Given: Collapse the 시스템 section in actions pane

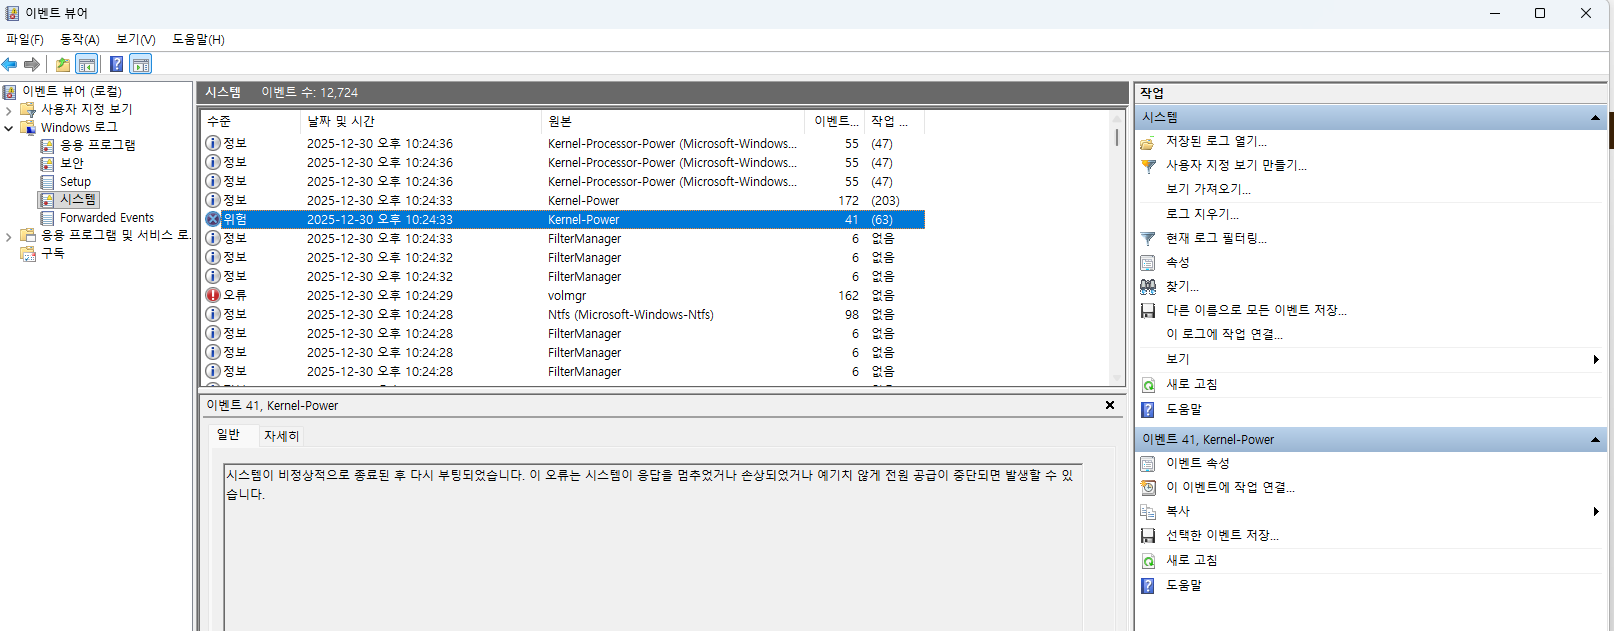Looking at the screenshot, I should [x=1595, y=118].
